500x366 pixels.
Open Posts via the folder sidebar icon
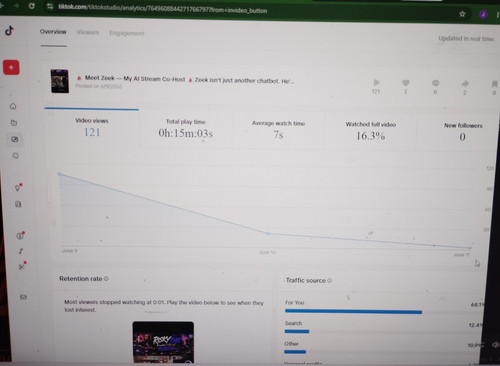[x=14, y=123]
